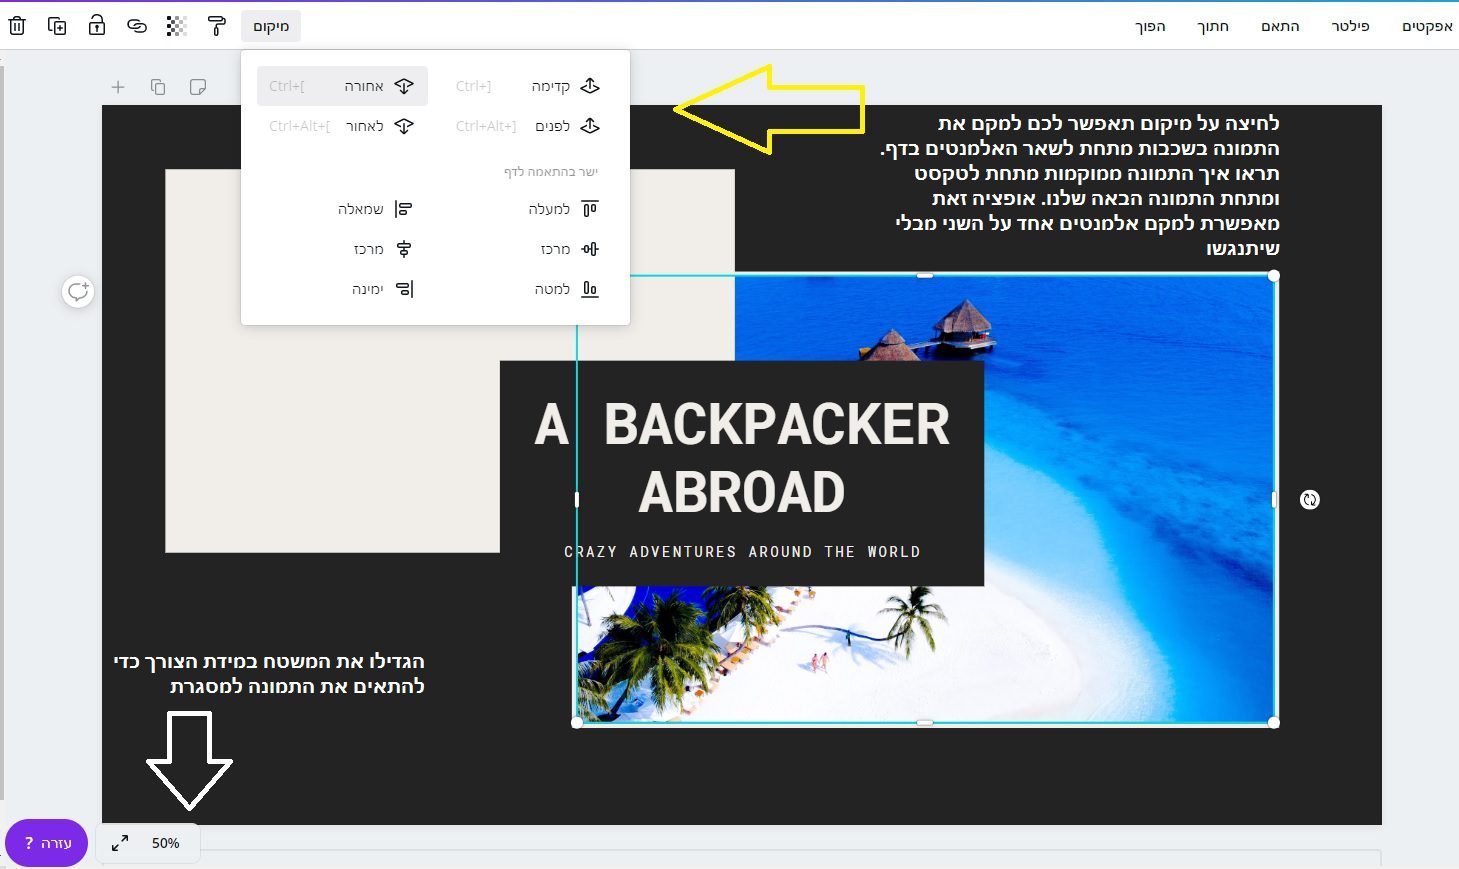Screen dimensions: 1459x869
Task: Open the פילטר filter options
Action: (1349, 26)
